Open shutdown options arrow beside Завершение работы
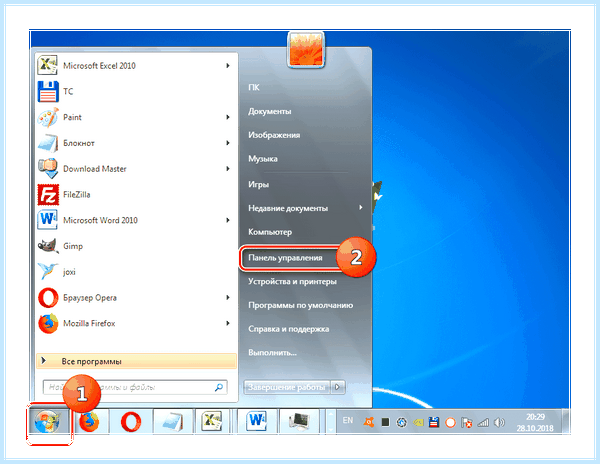The image size is (600, 464). tap(337, 387)
